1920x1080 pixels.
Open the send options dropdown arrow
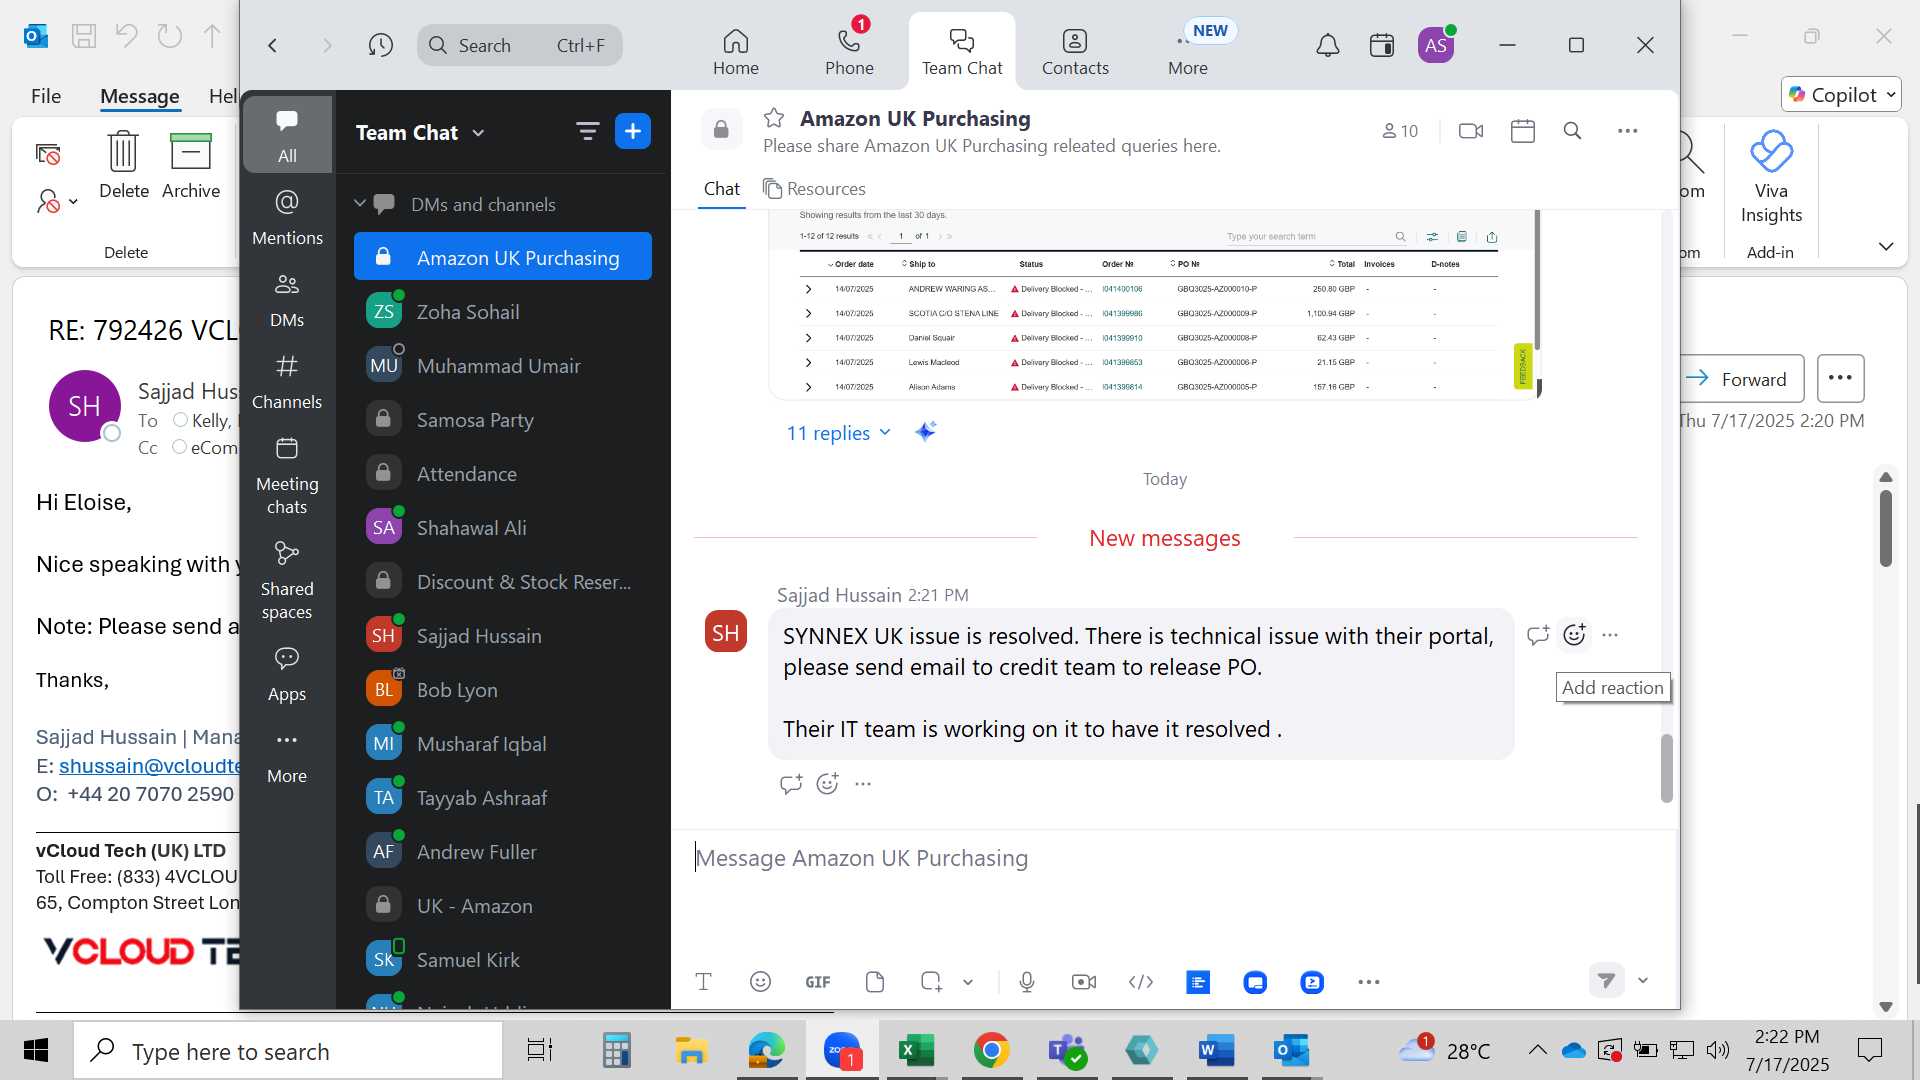[x=1643, y=980]
